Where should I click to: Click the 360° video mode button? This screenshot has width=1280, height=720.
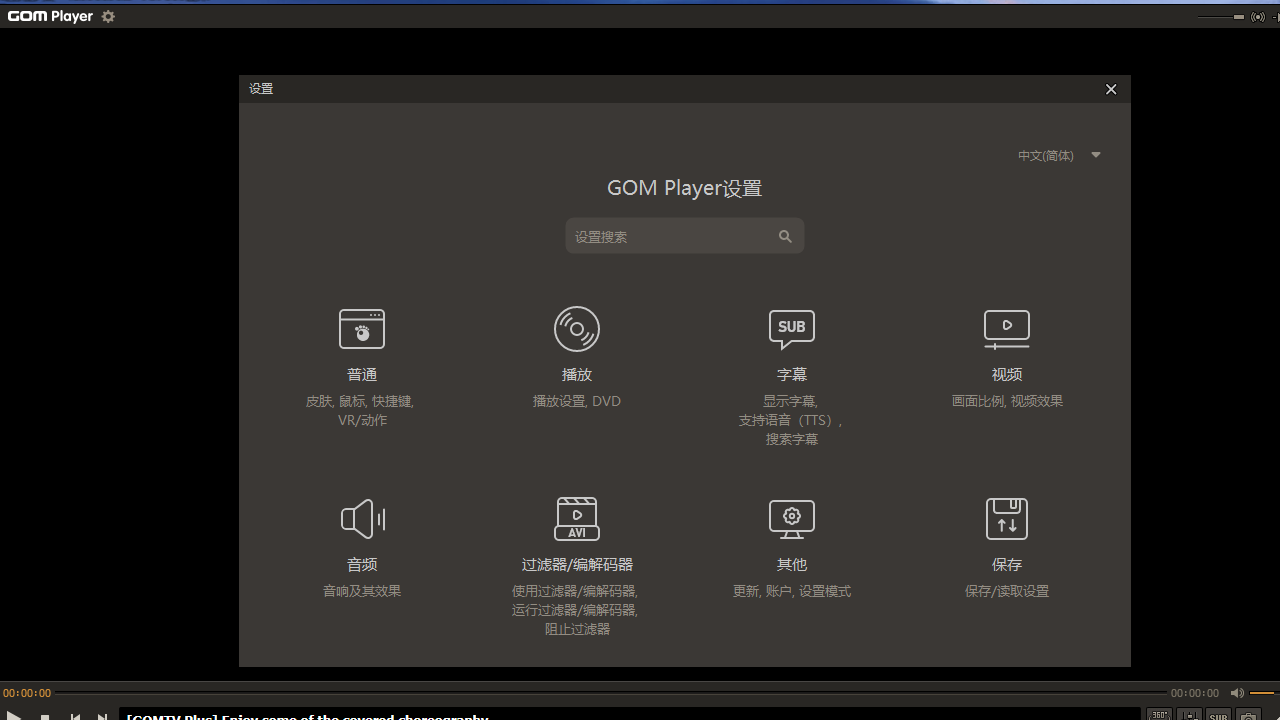pyautogui.click(x=1159, y=716)
